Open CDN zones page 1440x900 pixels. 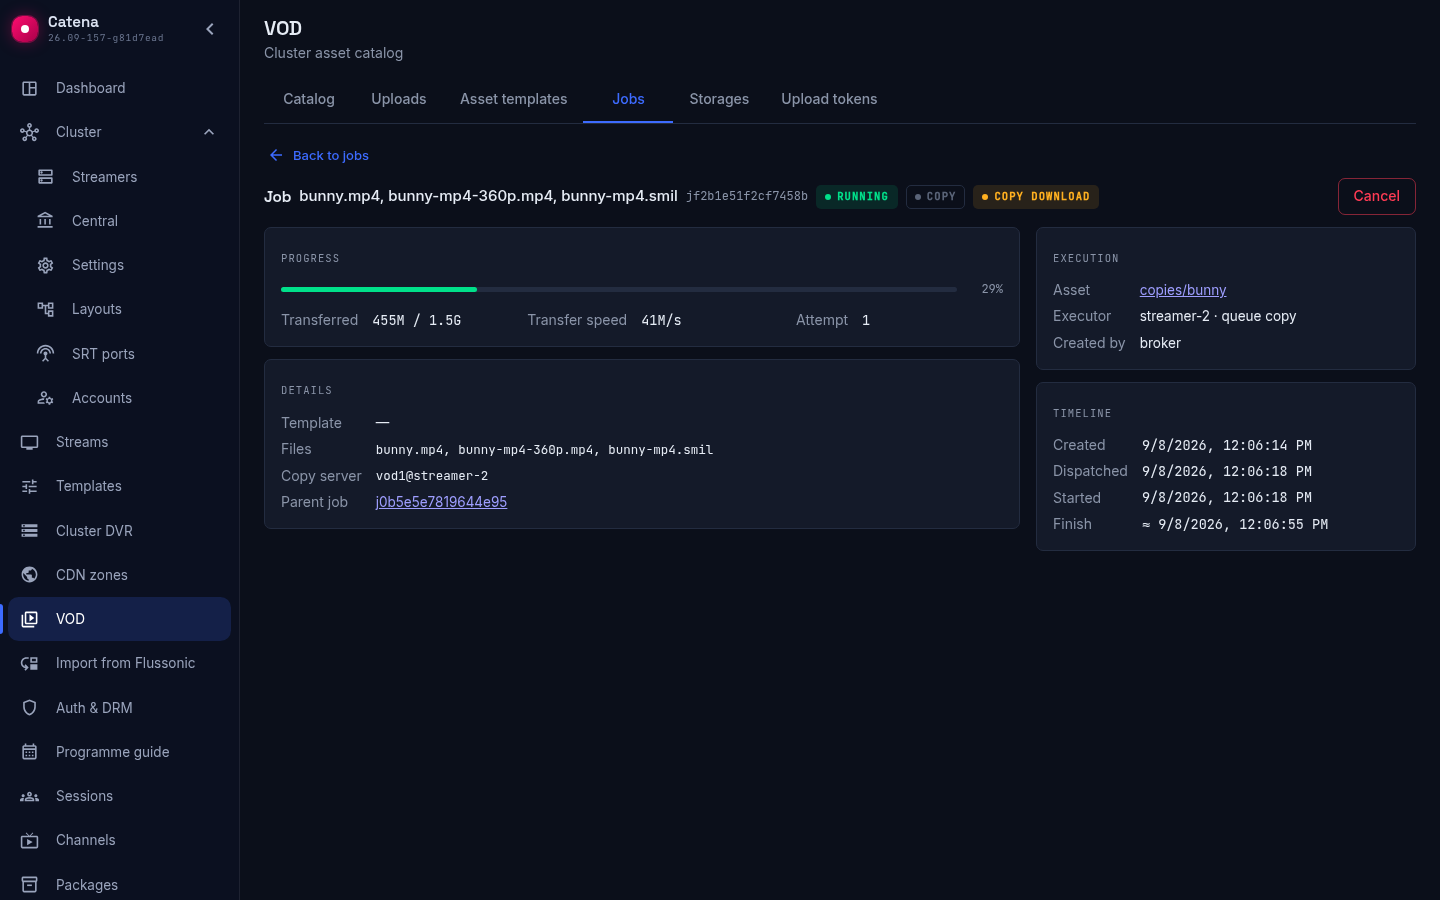(120, 575)
